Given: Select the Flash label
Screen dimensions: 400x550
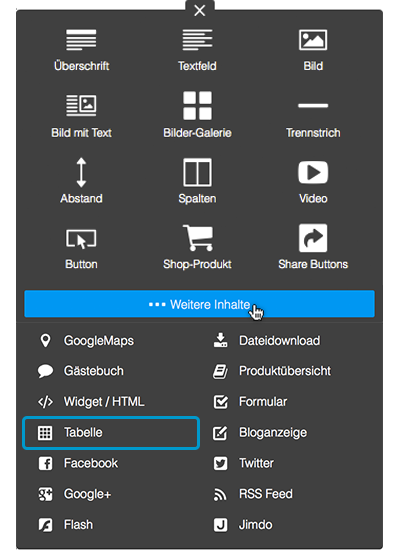Looking at the screenshot, I should click(79, 525).
